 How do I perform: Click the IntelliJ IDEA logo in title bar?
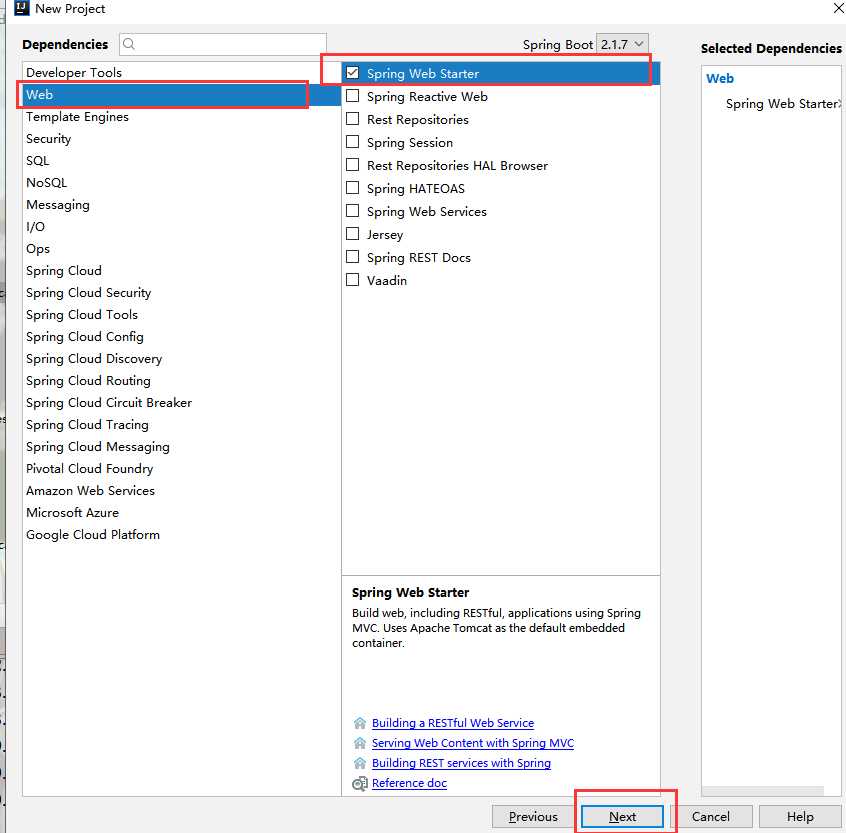pos(21,8)
